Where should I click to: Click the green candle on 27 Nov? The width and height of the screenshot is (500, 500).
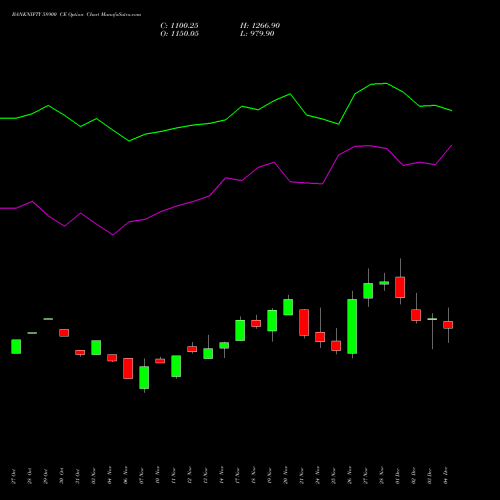pyautogui.click(x=368, y=291)
